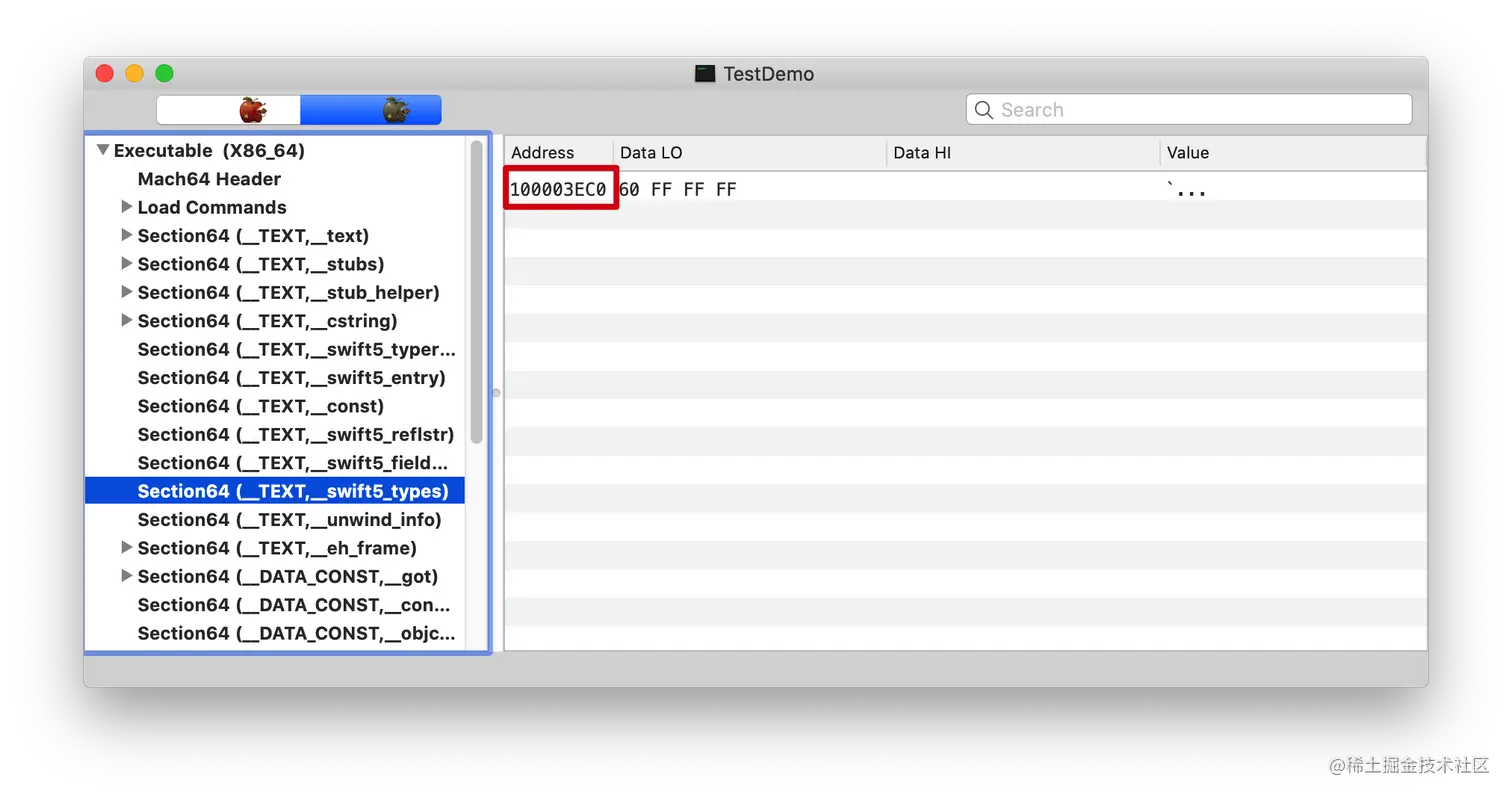Collapse the Executable (X86_64) tree node
1512x798 pixels.
[102, 150]
